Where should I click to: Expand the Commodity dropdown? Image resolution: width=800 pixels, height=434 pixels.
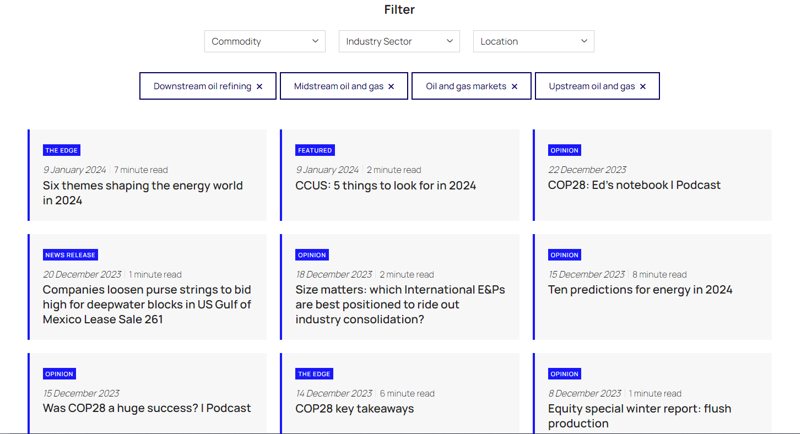coord(264,41)
